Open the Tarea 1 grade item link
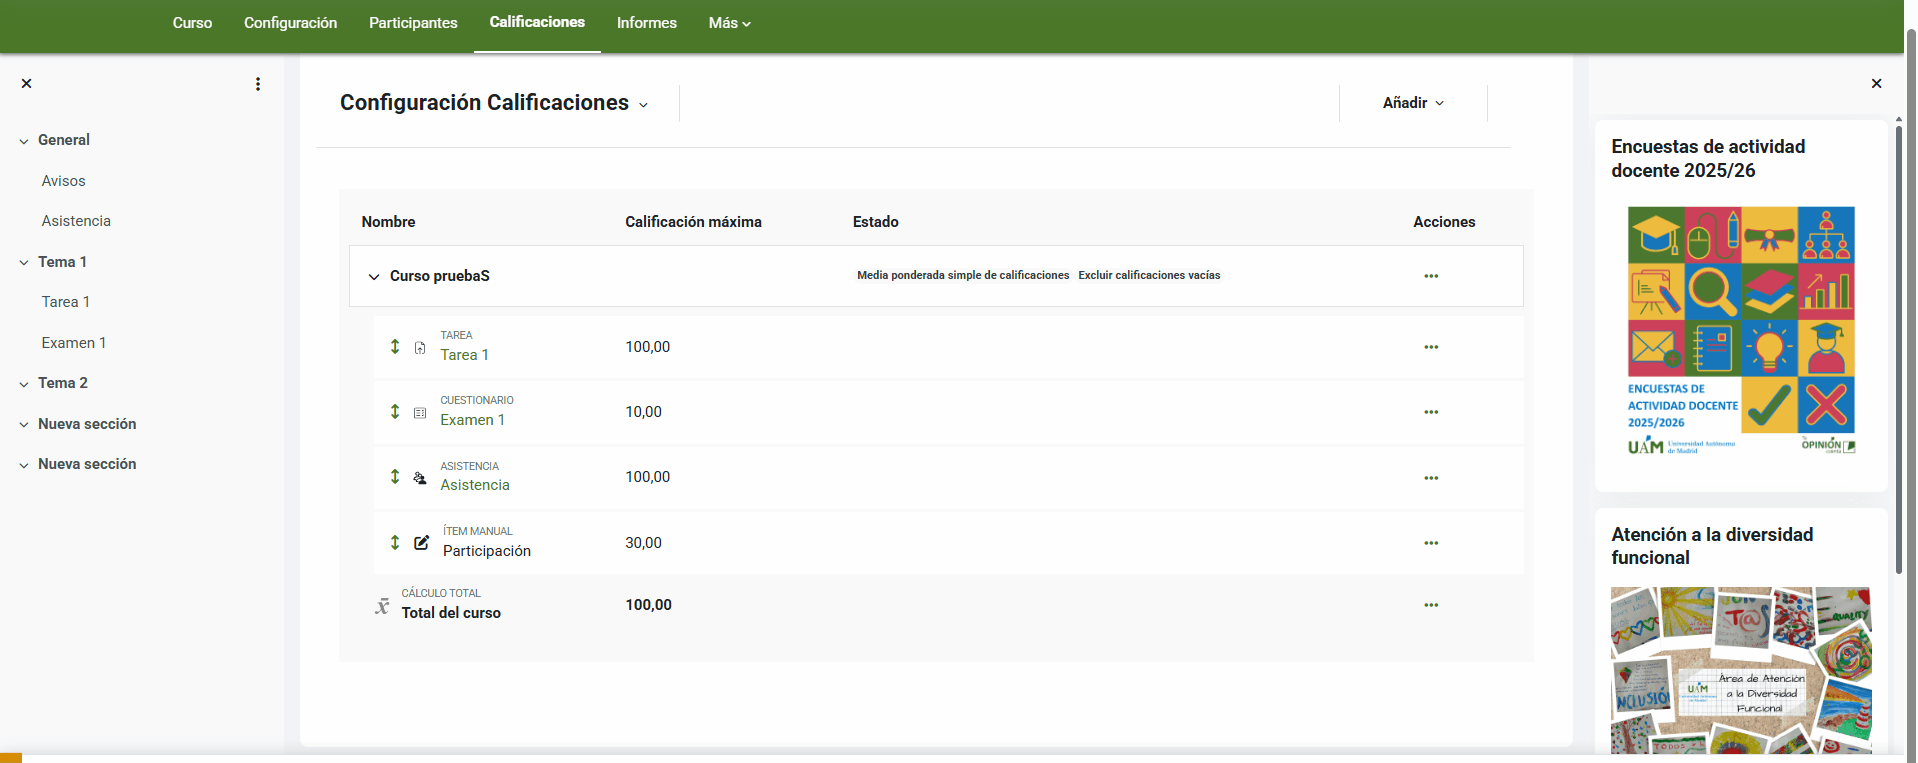The height and width of the screenshot is (763, 1918). tap(464, 355)
